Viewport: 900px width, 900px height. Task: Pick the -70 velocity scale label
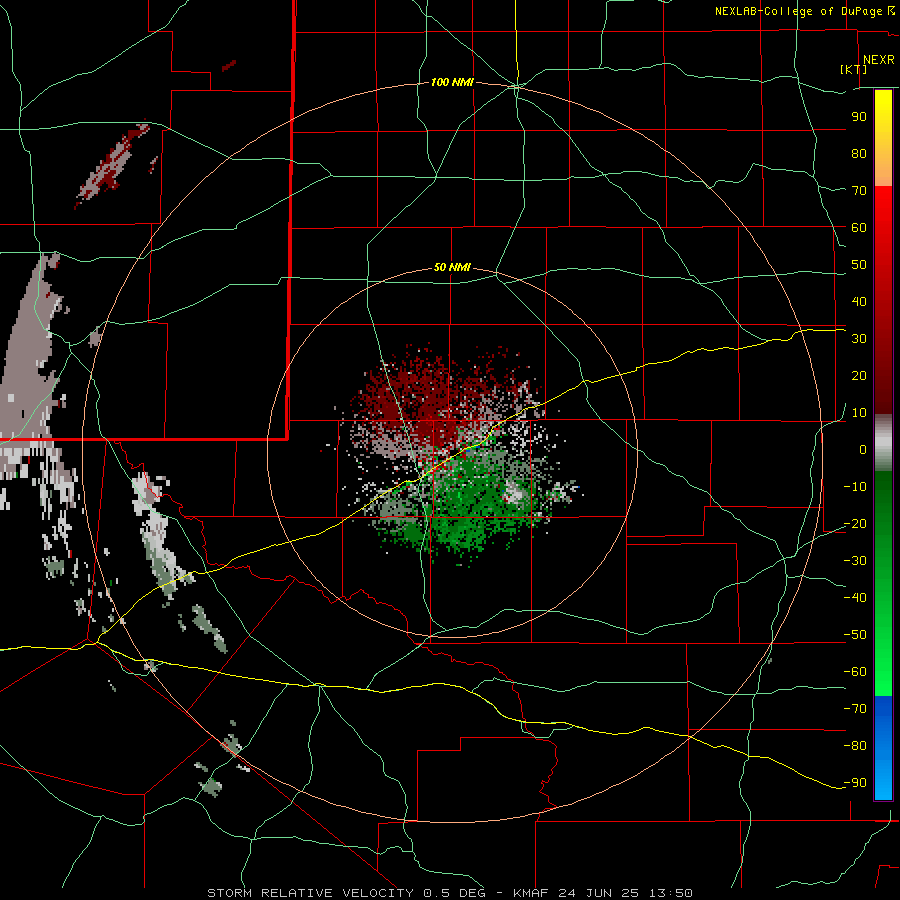click(855, 709)
